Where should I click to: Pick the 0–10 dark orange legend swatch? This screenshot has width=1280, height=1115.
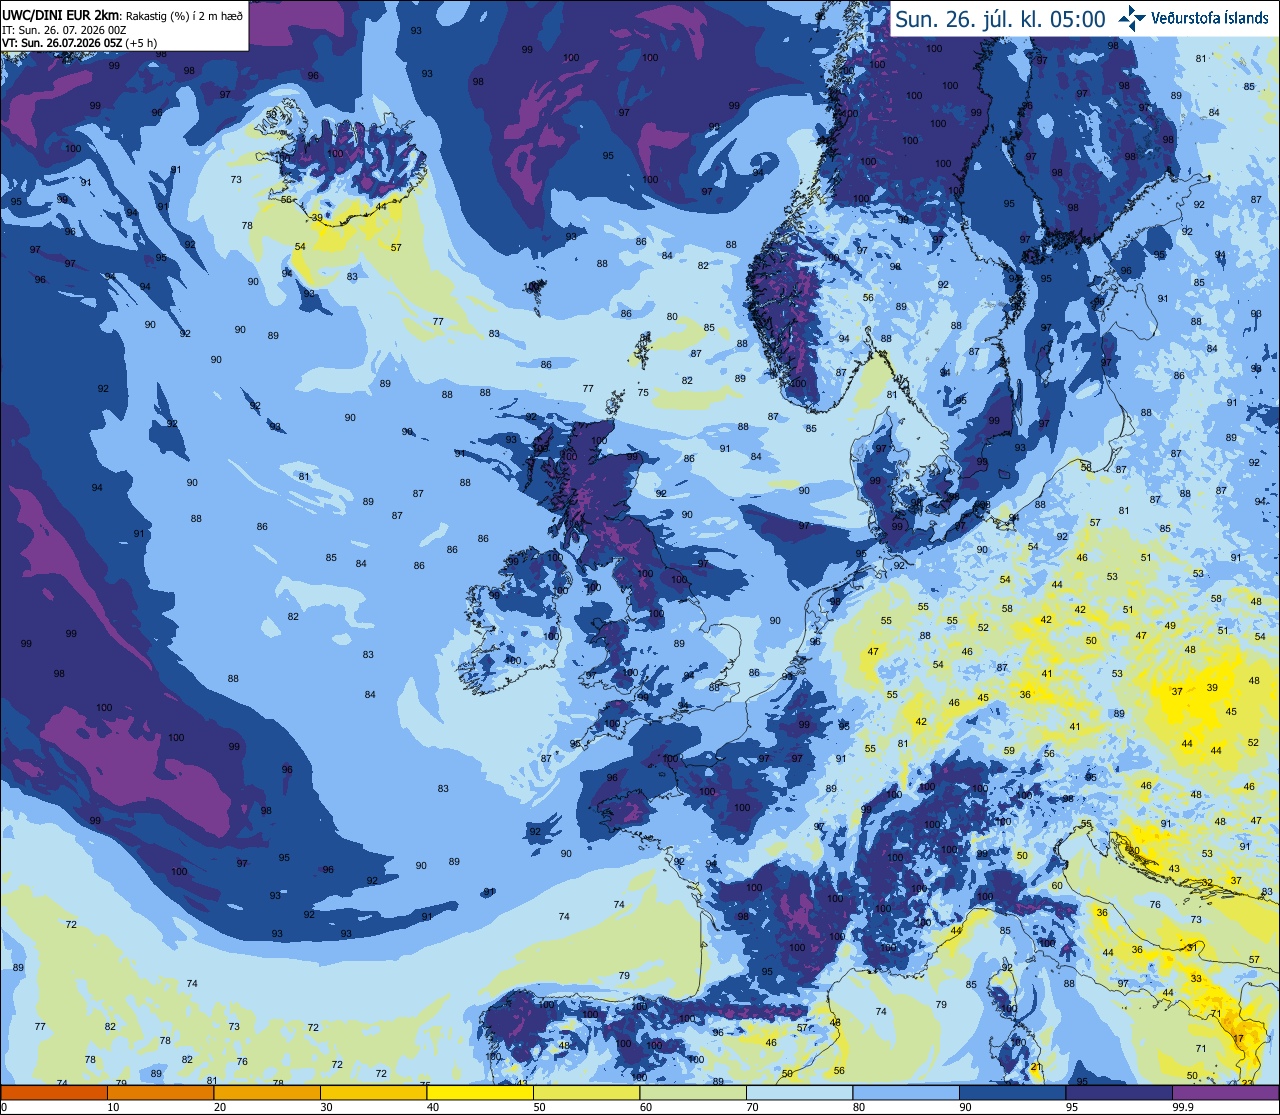[x=54, y=1092]
